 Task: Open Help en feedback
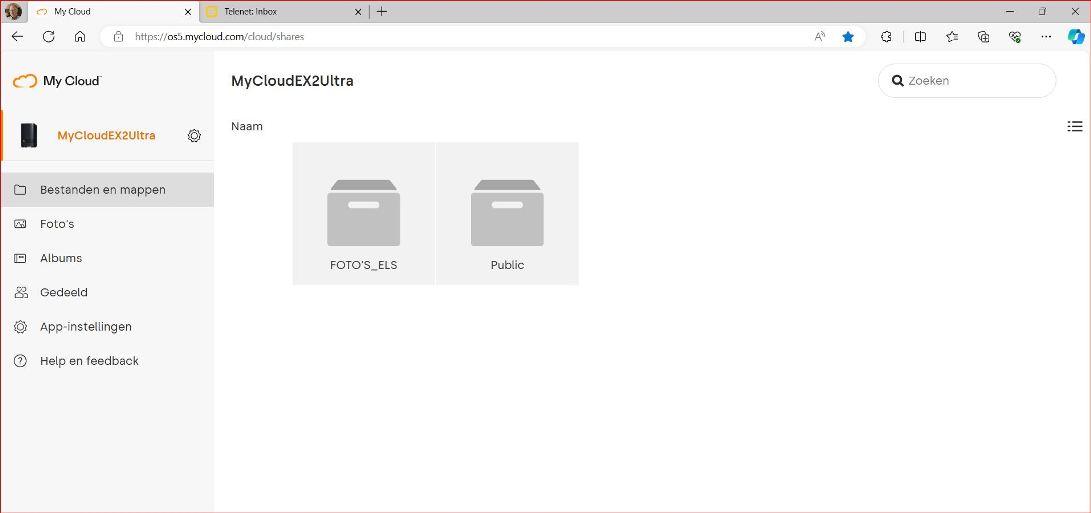89,361
